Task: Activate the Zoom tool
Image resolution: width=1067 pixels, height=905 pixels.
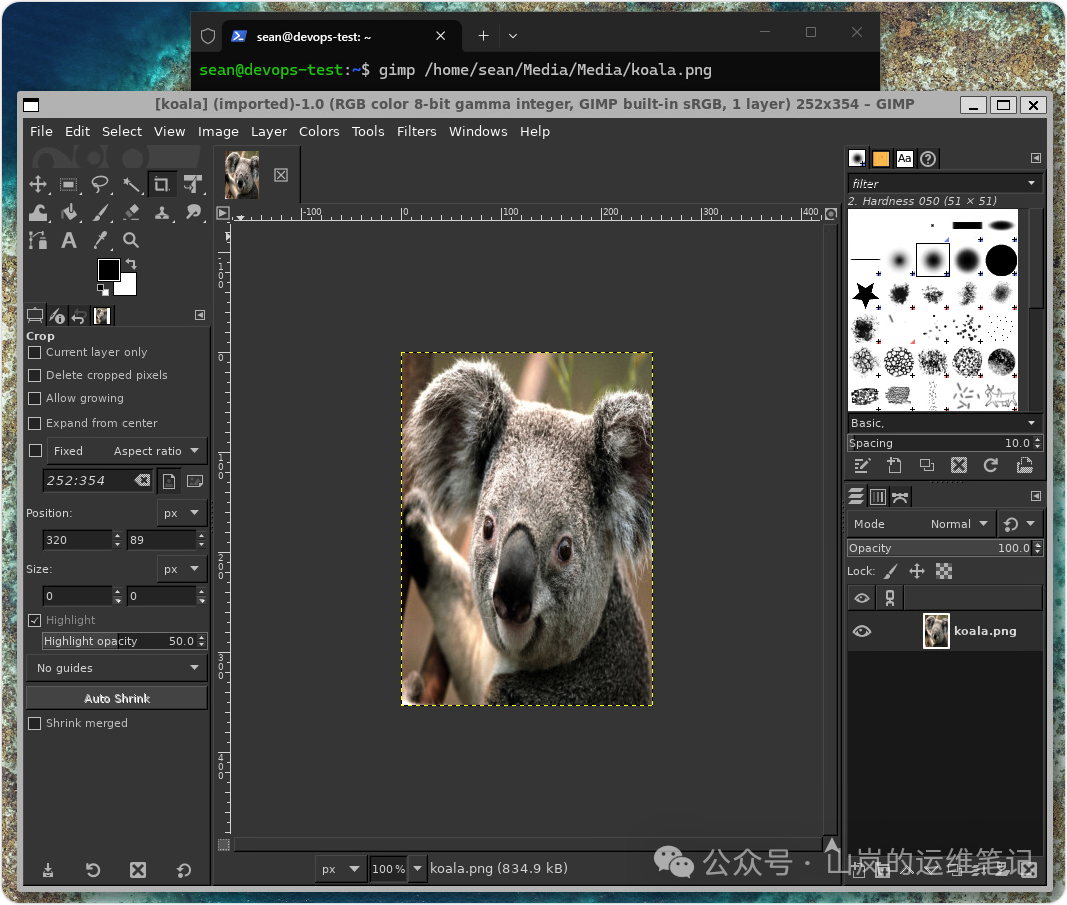Action: point(131,240)
